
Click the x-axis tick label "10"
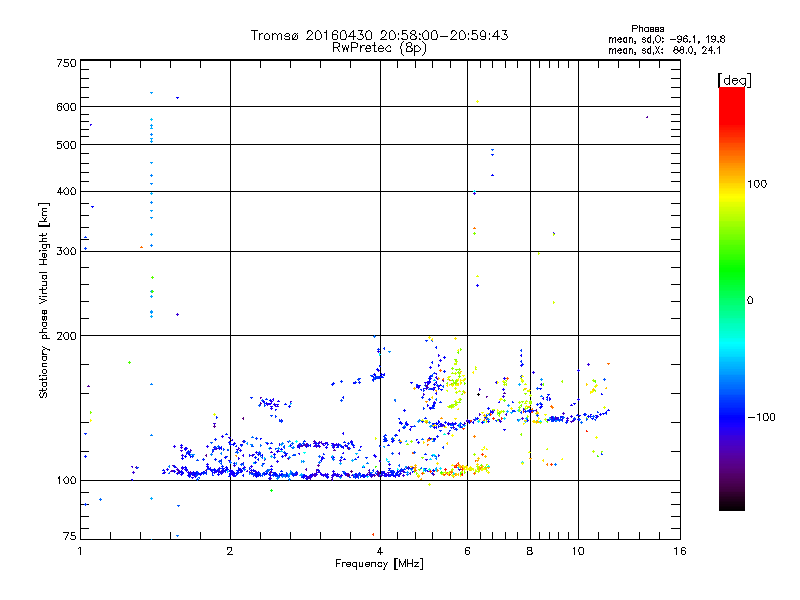[x=578, y=551]
